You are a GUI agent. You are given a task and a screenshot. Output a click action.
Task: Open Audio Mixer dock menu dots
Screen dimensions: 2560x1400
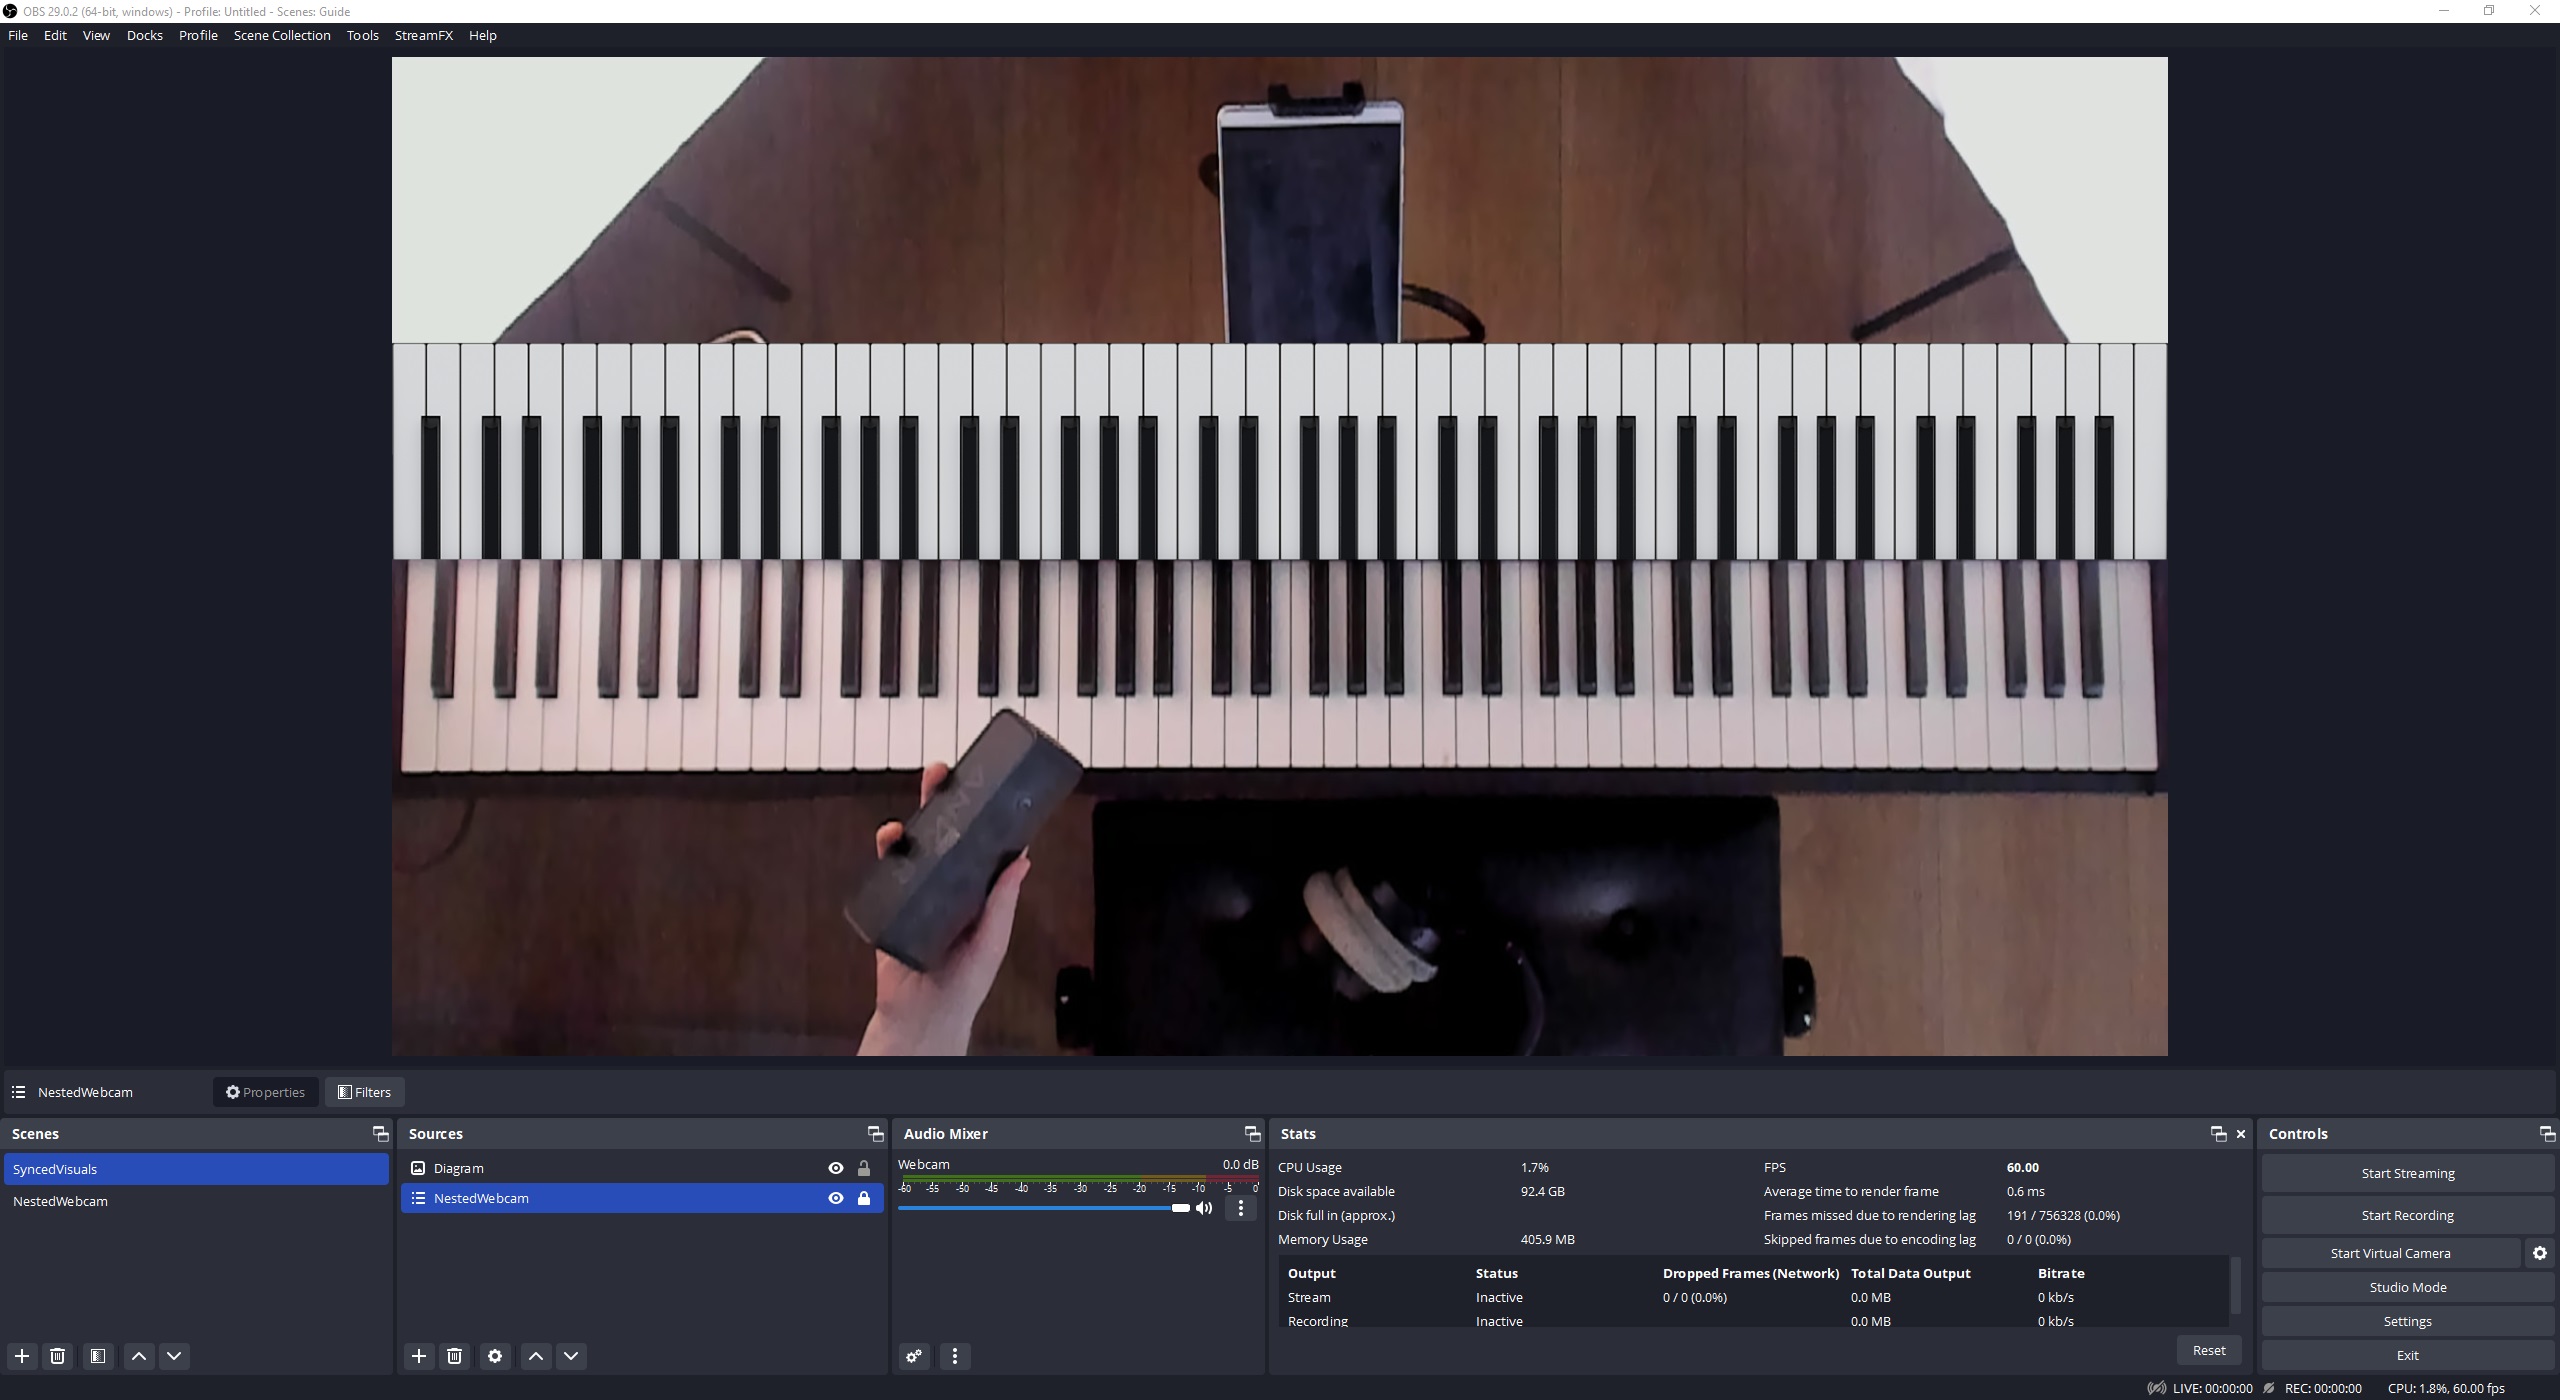[x=955, y=1356]
